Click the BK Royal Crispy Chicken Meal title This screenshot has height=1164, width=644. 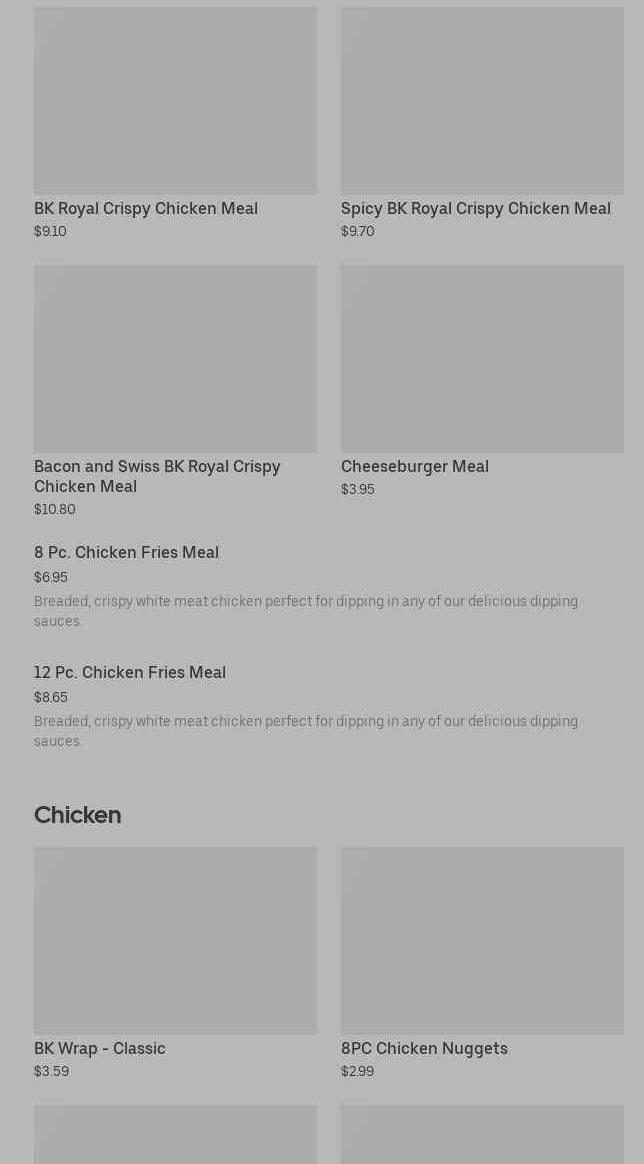click(146, 208)
